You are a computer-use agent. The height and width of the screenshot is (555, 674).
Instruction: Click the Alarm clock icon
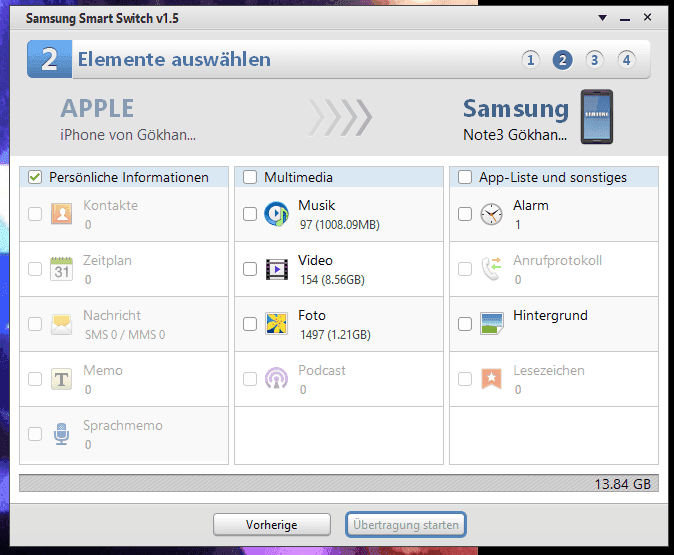click(x=491, y=214)
